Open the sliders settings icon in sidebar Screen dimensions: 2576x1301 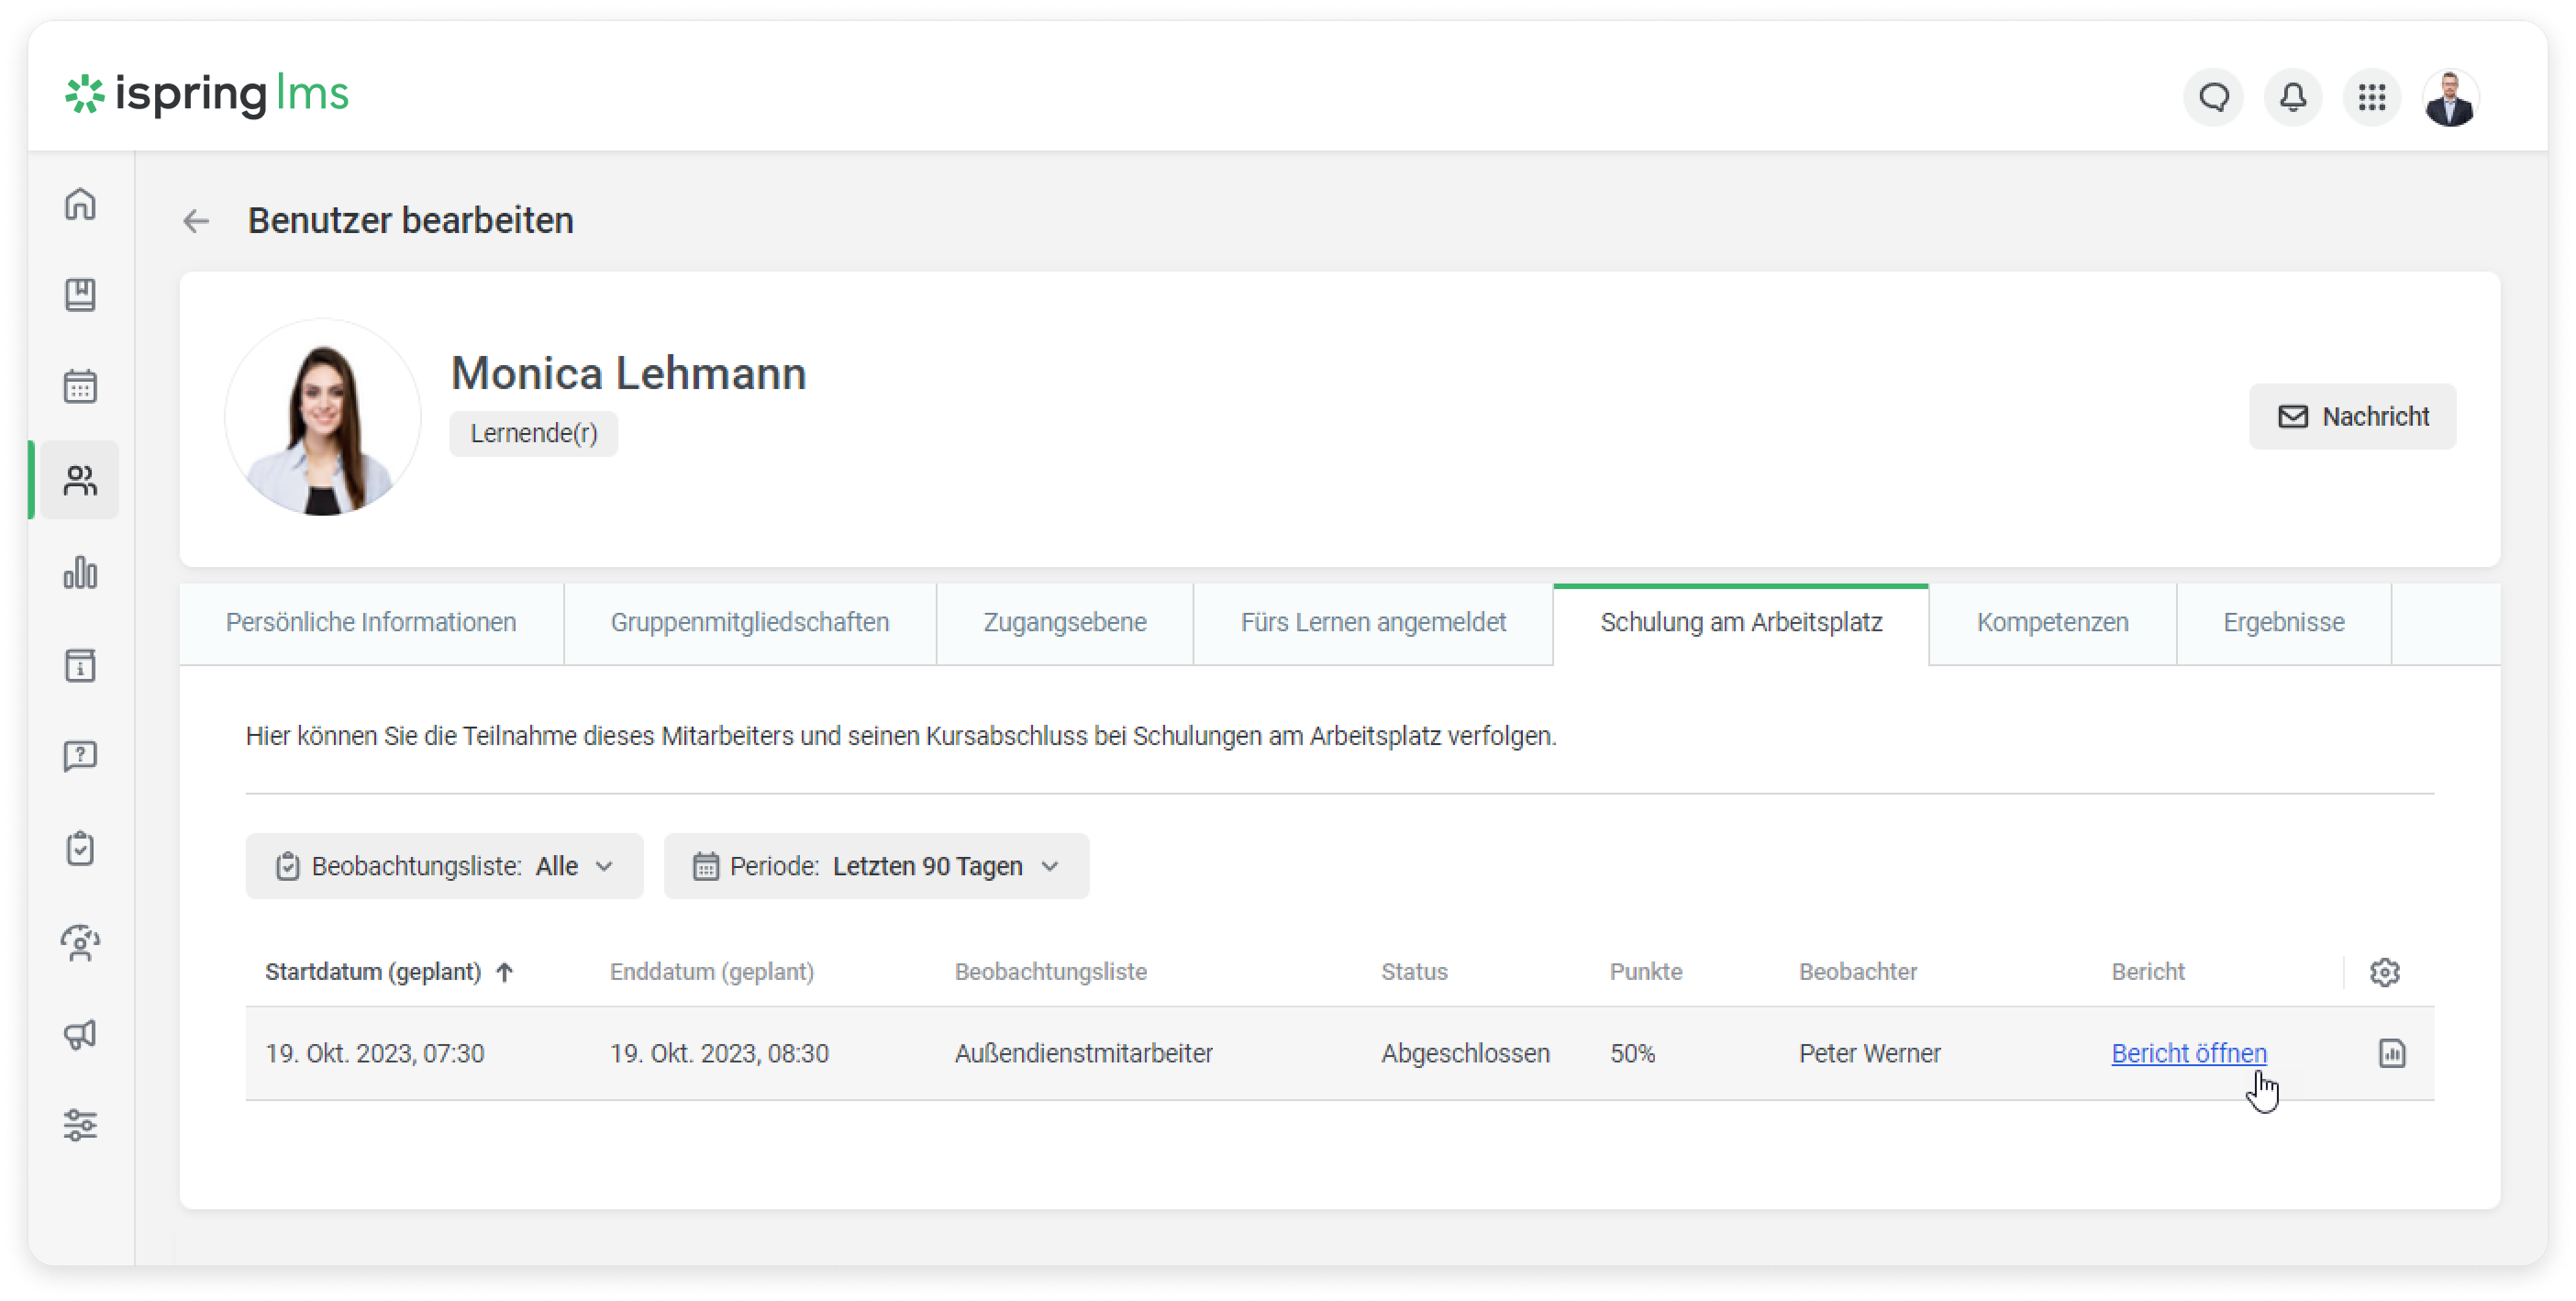80,1125
